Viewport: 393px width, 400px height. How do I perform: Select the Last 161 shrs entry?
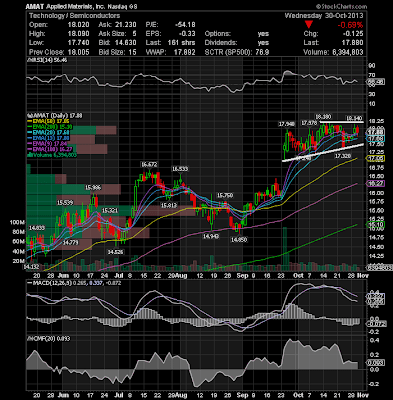tap(170, 43)
